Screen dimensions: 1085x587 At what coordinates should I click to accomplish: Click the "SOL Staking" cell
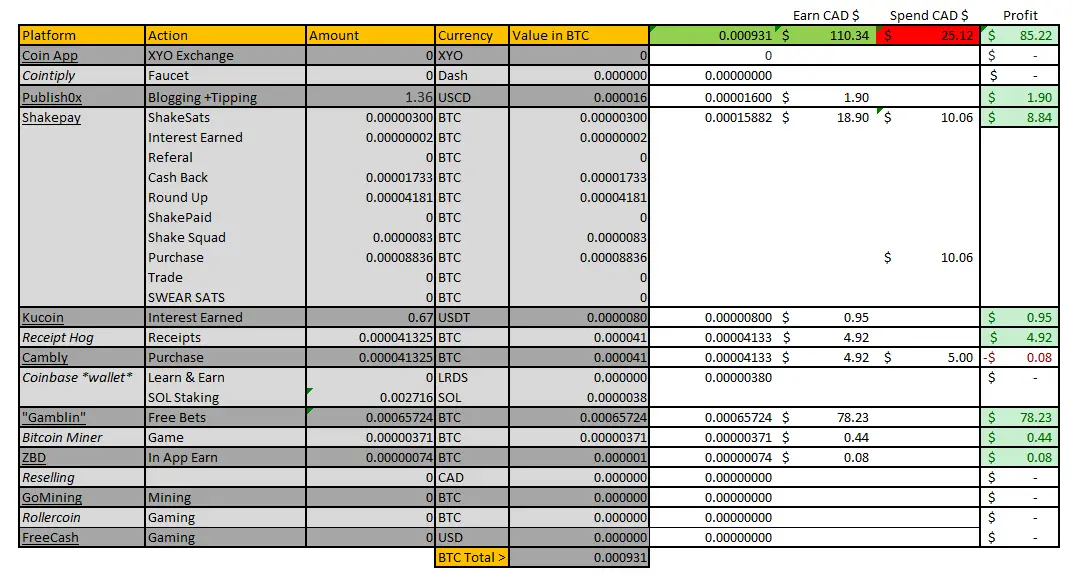coord(225,398)
